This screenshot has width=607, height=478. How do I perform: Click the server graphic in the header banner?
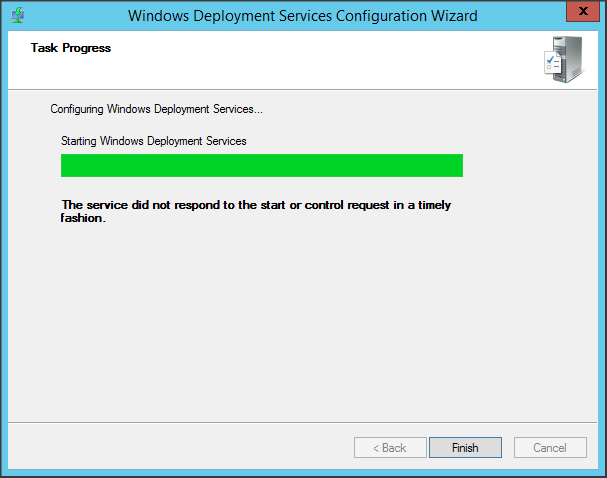pos(561,60)
